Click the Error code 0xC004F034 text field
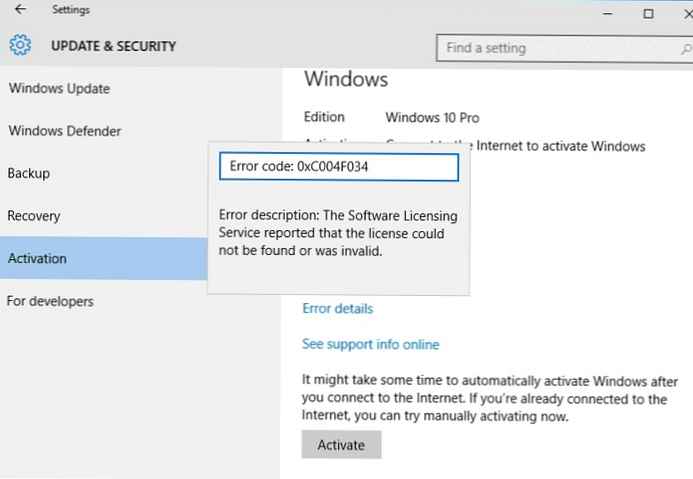 point(338,167)
